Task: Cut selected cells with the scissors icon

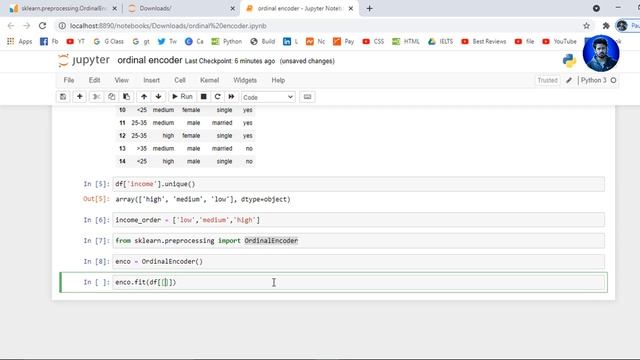Action: click(x=96, y=97)
